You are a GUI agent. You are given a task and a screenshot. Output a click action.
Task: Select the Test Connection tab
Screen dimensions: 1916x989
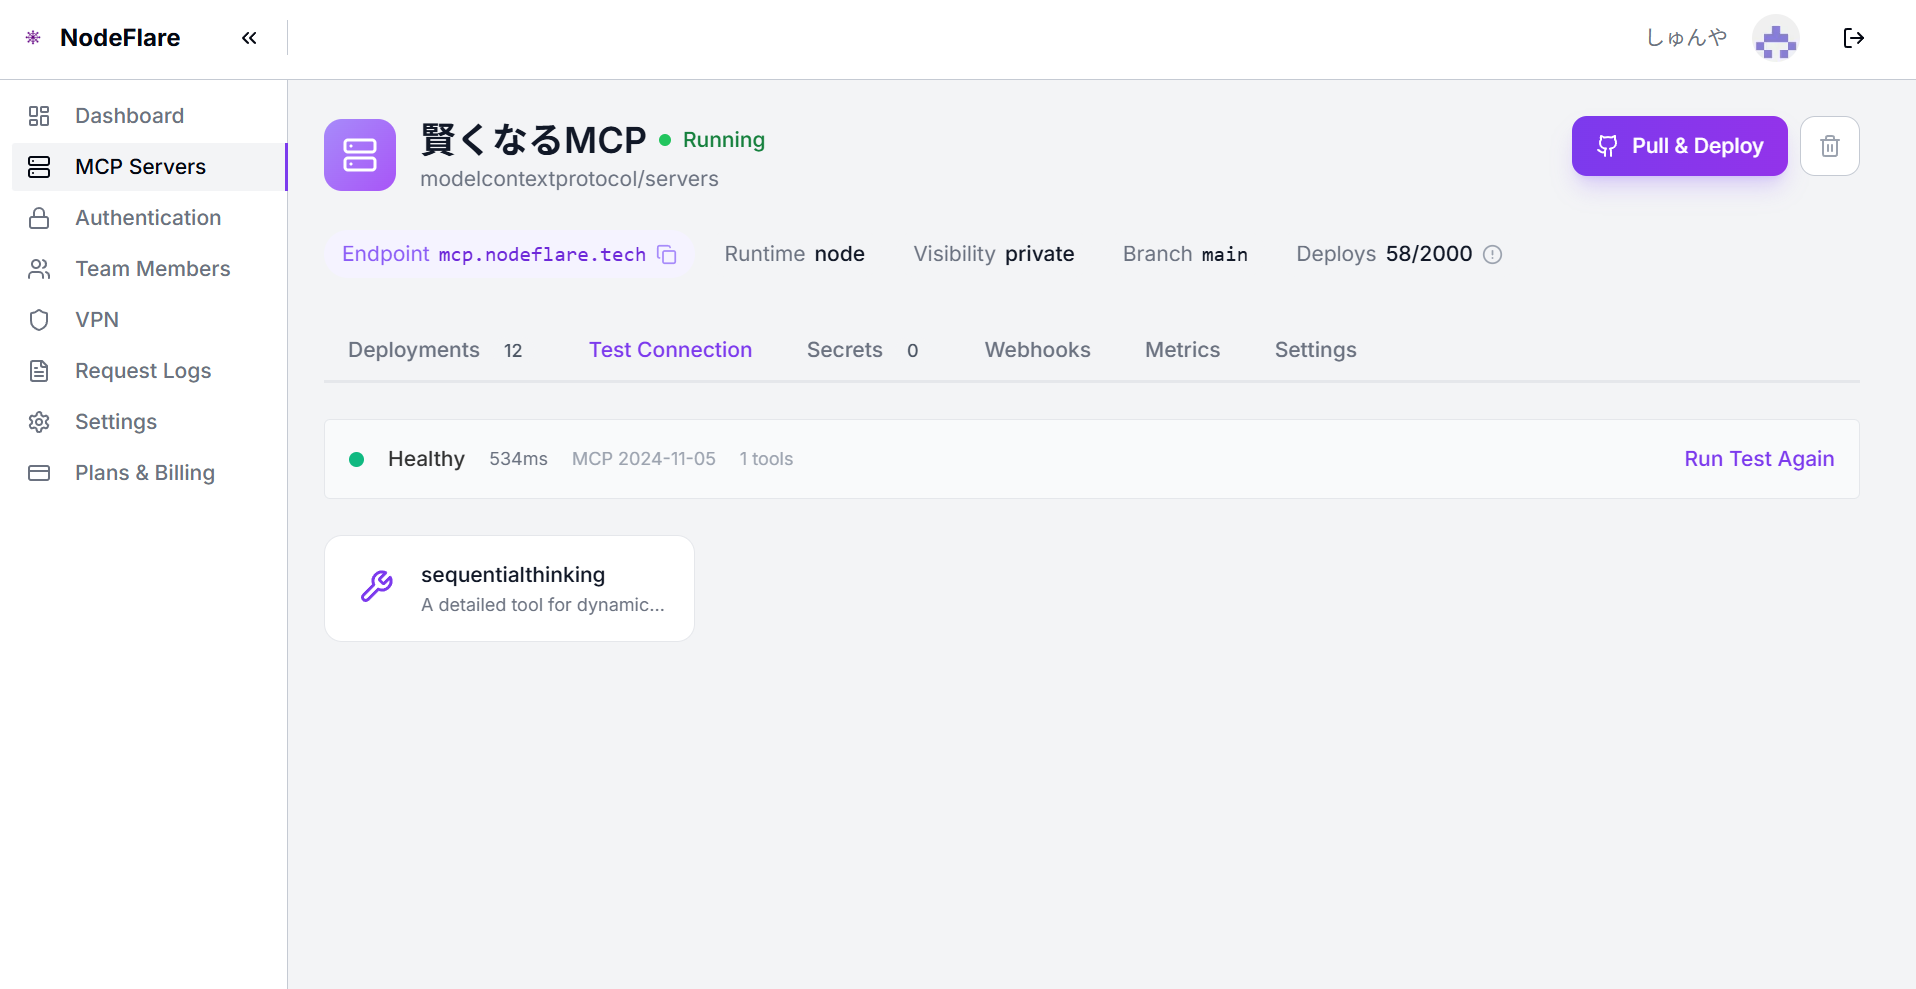pos(670,350)
